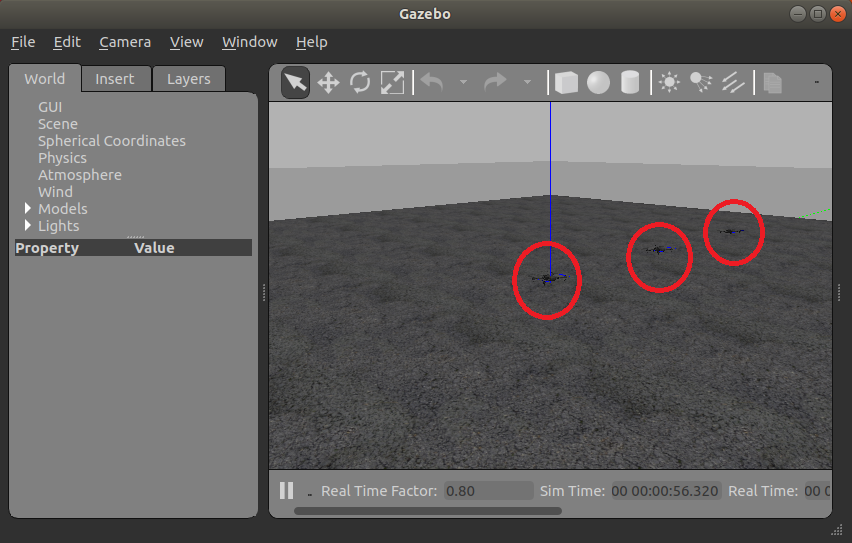This screenshot has width=852, height=543.
Task: Open the redo history dropdown arrow
Action: tap(527, 82)
